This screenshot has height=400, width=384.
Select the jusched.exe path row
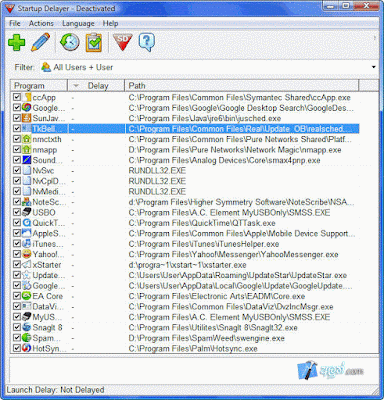point(205,118)
